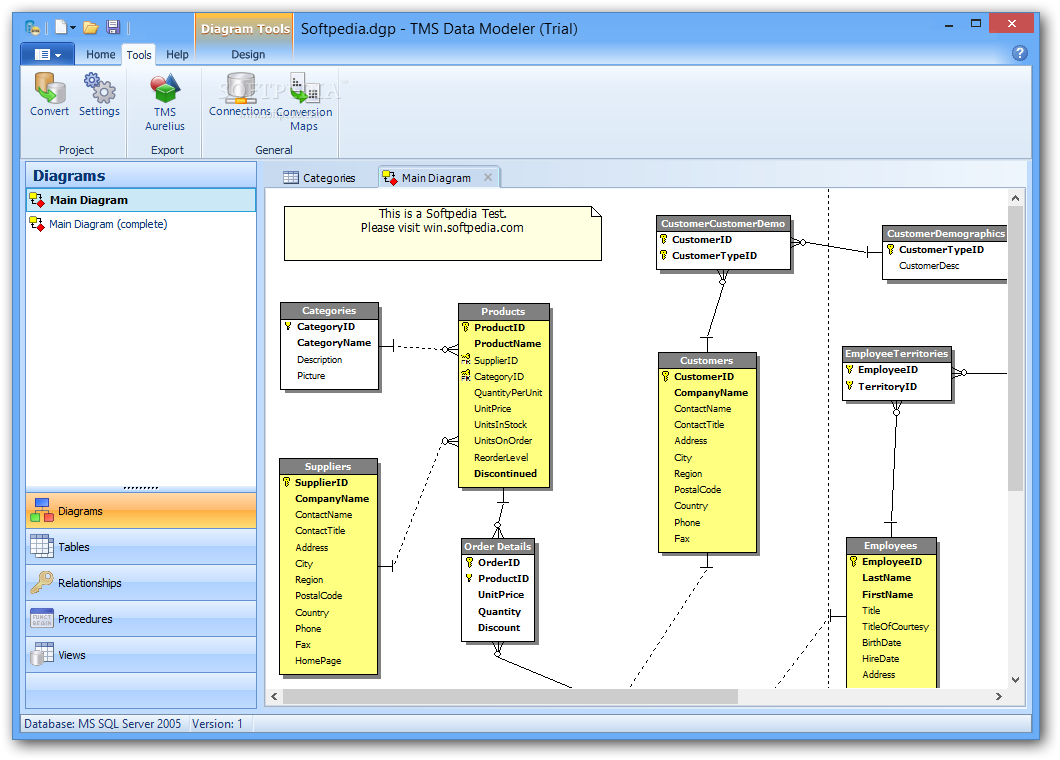Screen dimensions: 1060x760
Task: Click the horizontal scrollbar right arrow
Action: pyautogui.click(x=999, y=696)
